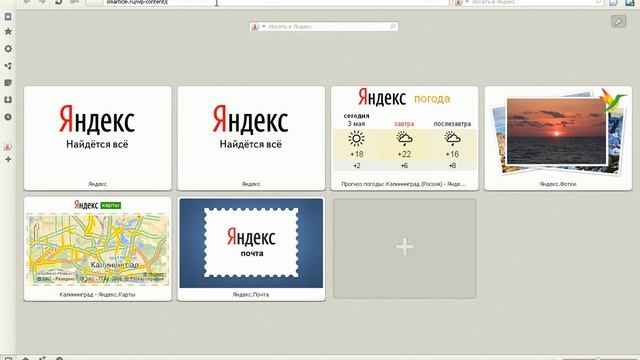This screenshot has height=360, width=640.
Task: Click the 'Яндекс.Фотки' tile caption
Action: click(x=558, y=184)
